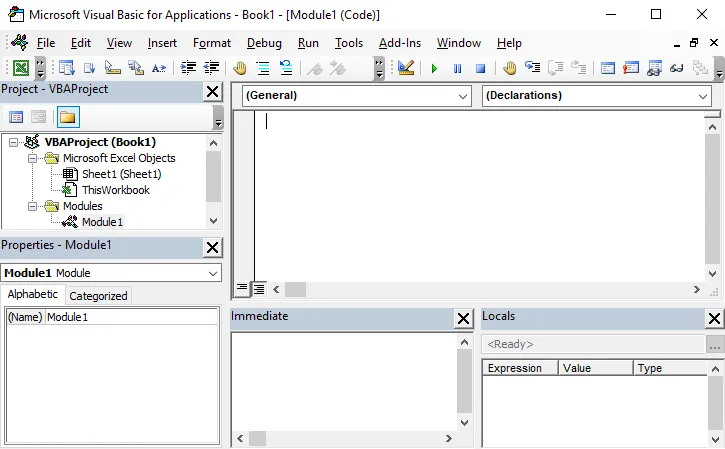
Task: Open the Format menu
Action: pos(212,43)
